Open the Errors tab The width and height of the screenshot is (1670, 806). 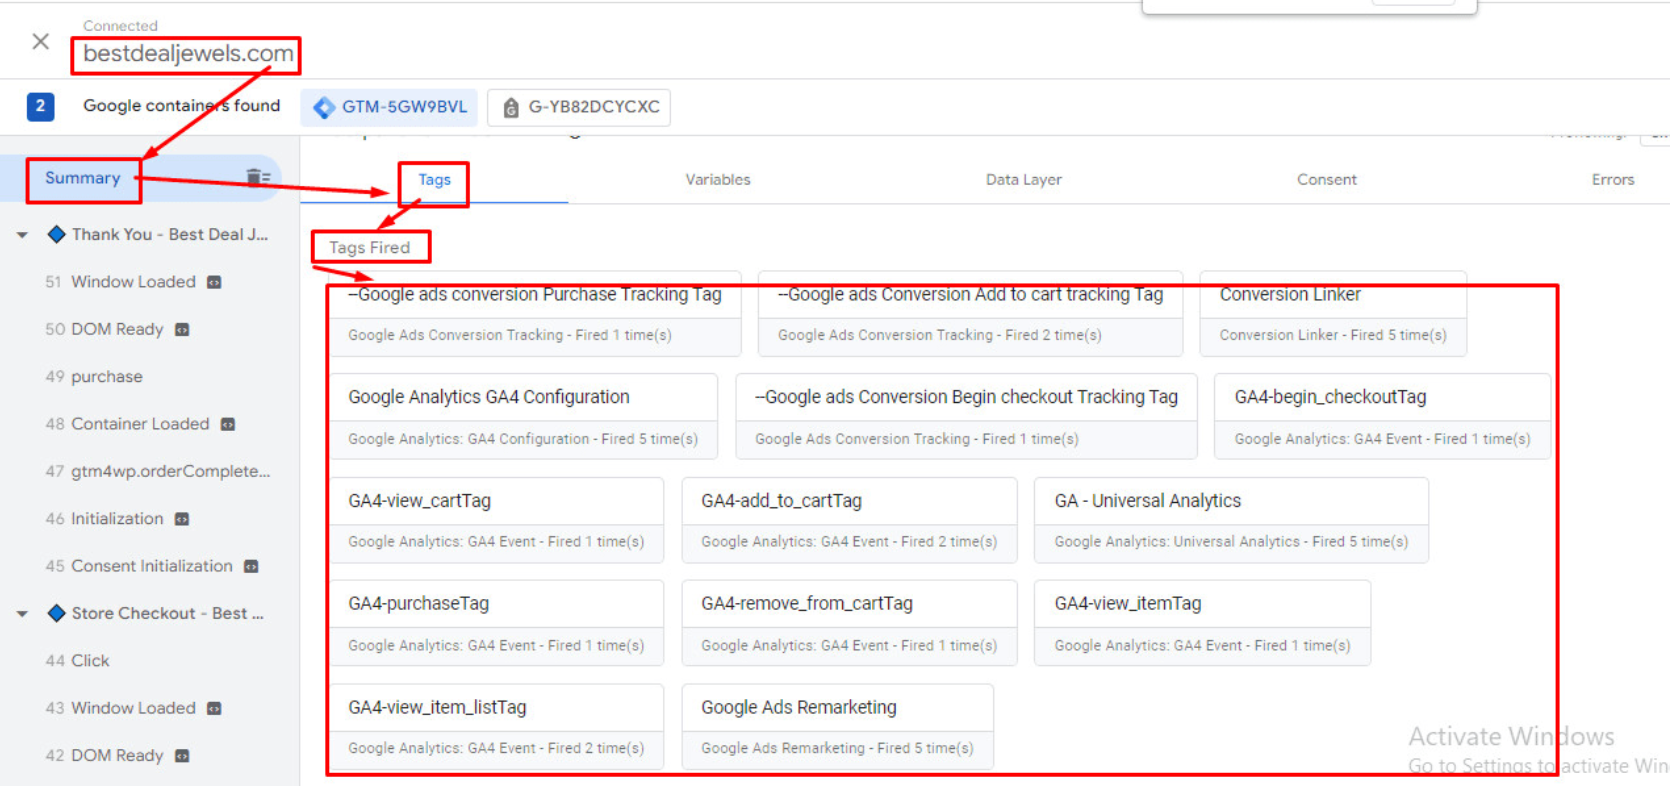point(1612,180)
